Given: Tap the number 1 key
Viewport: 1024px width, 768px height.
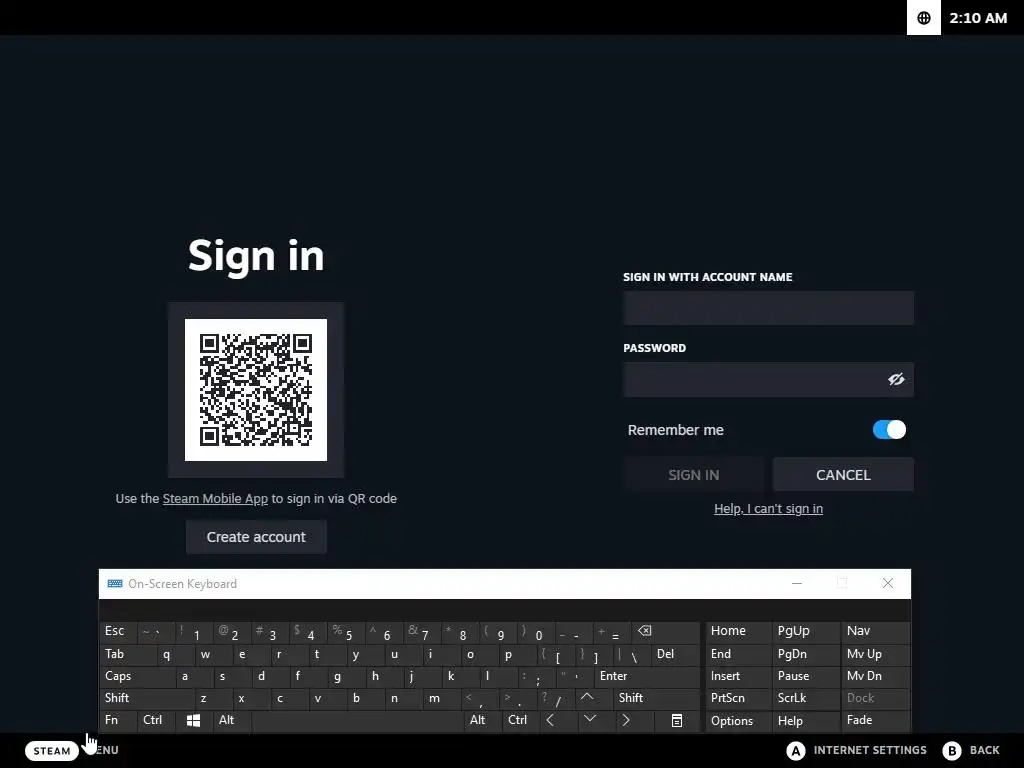Looking at the screenshot, I should click(x=195, y=632).
